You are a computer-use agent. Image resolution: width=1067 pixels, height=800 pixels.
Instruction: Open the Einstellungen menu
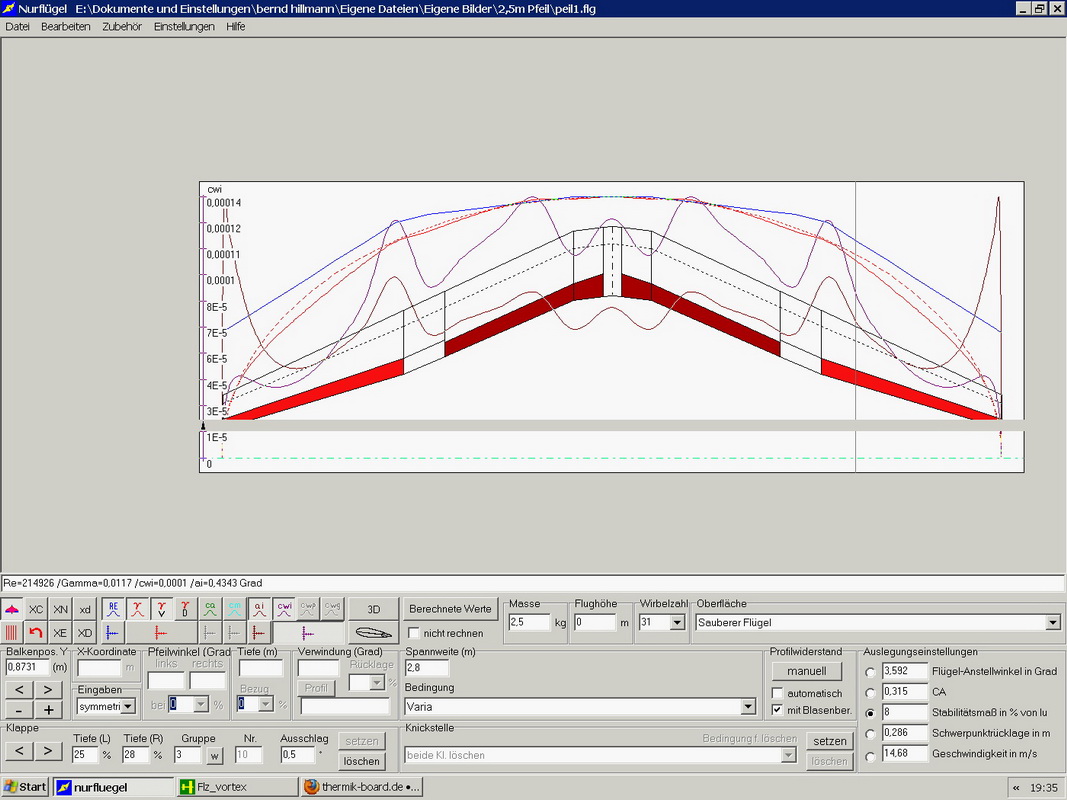(184, 27)
